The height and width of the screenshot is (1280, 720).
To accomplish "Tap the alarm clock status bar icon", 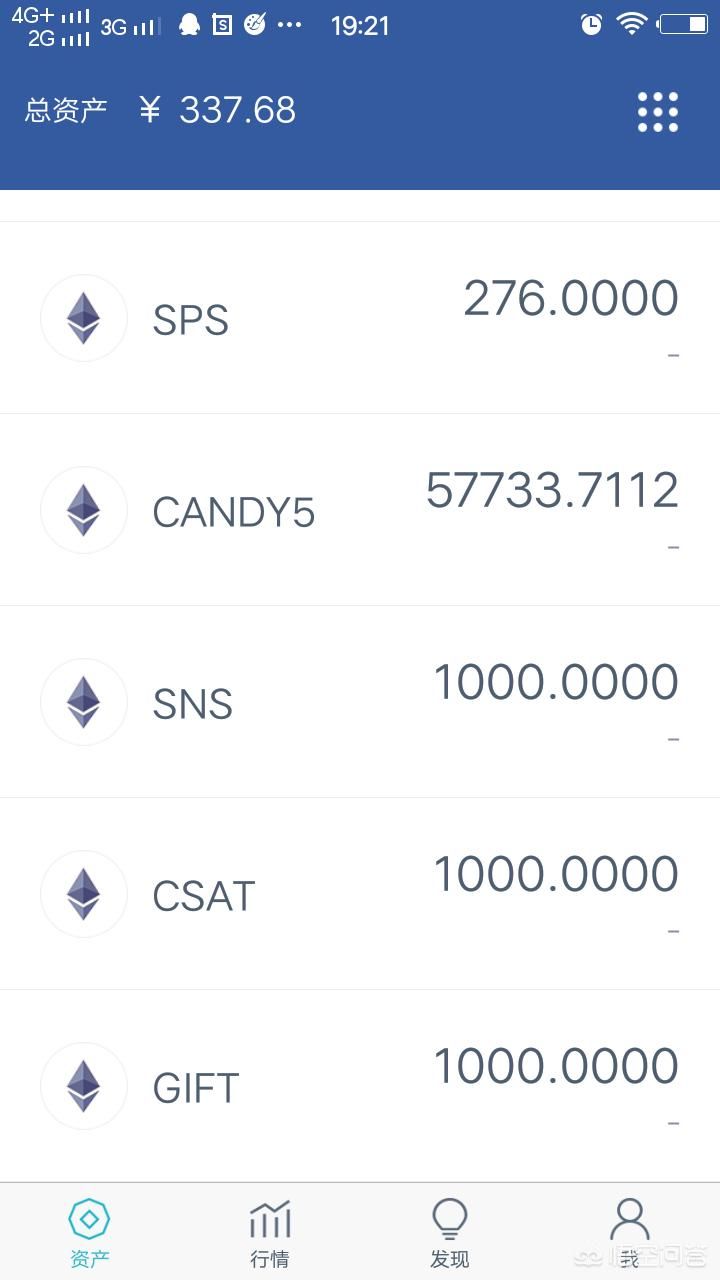I will pyautogui.click(x=592, y=25).
